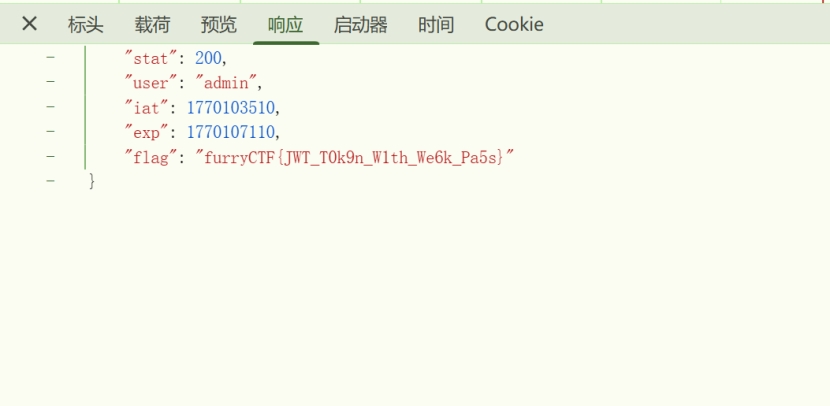830x406 pixels.
Task: Open the 载荷 tab
Action: (153, 25)
